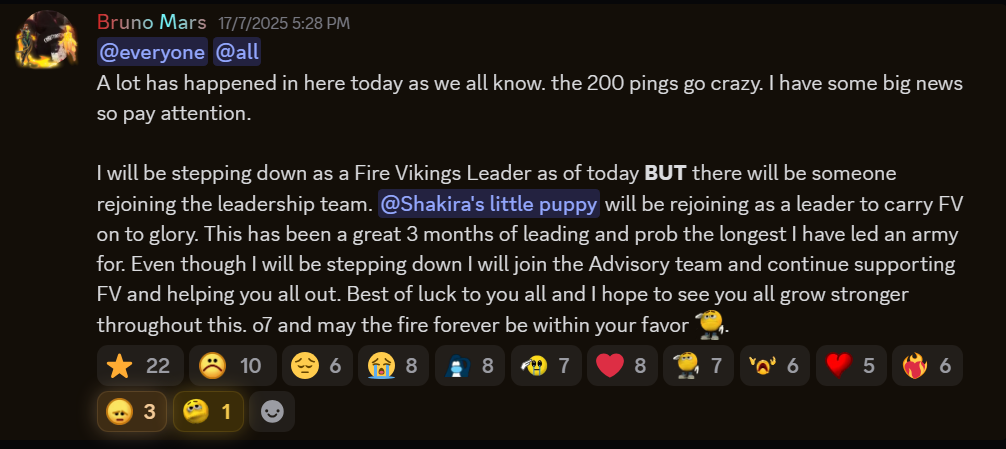Click the @everyone mention tag
The height and width of the screenshot is (449, 1006).
pyautogui.click(x=152, y=52)
